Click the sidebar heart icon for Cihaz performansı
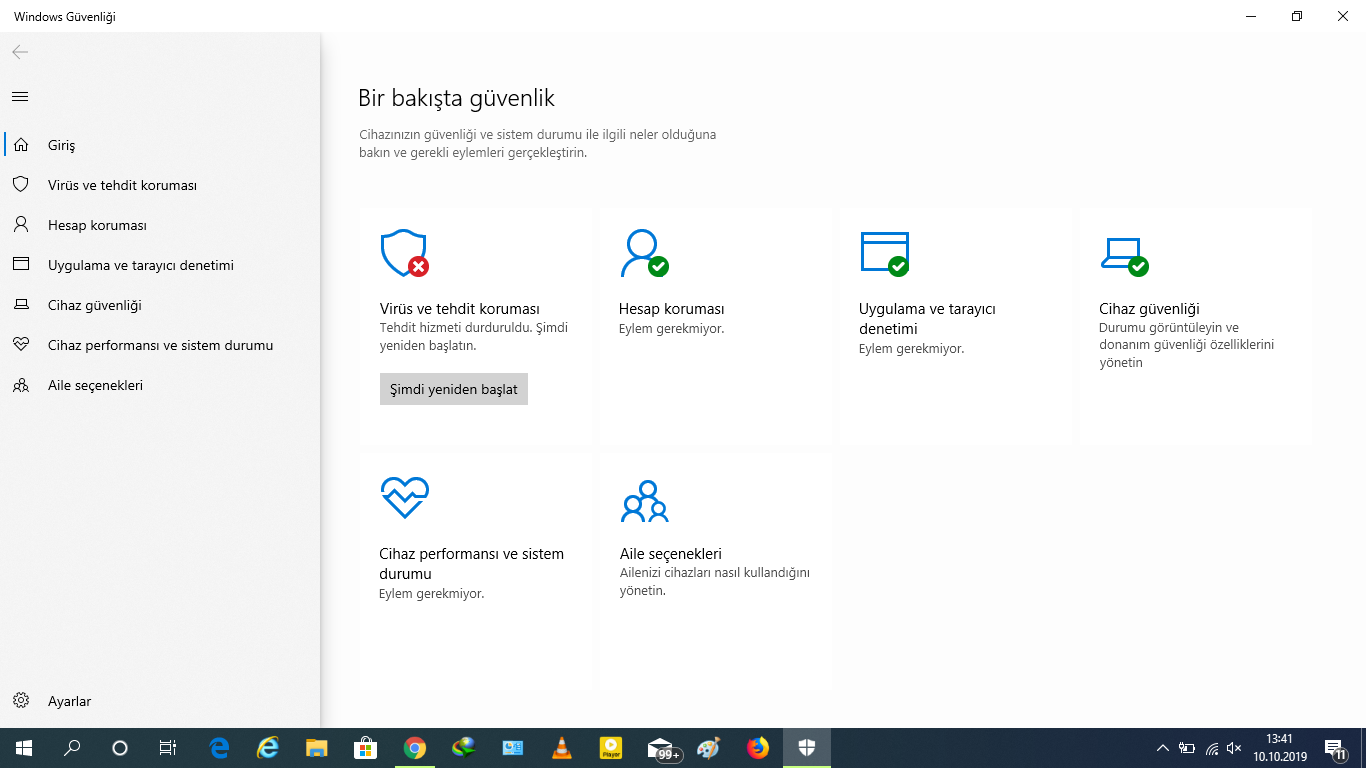This screenshot has width=1366, height=768. point(21,345)
